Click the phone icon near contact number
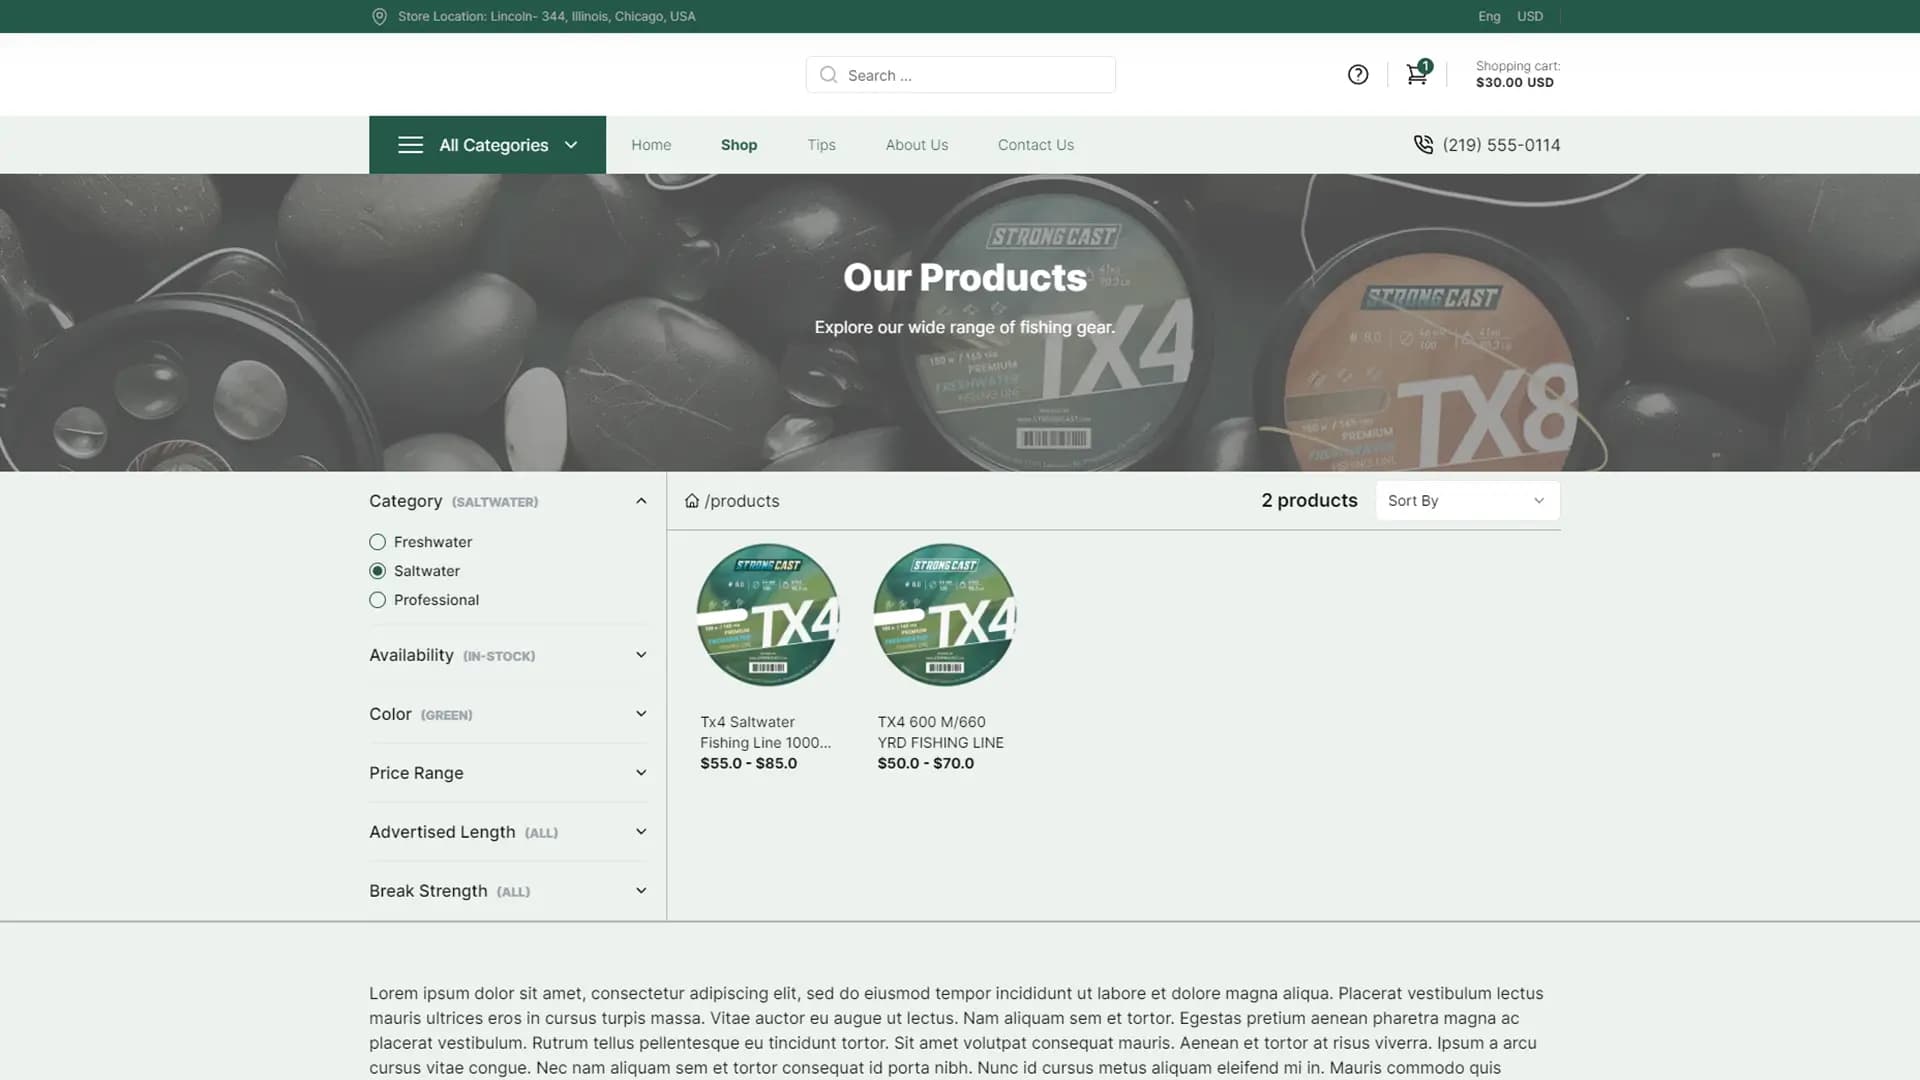The image size is (1920, 1080). click(1422, 145)
